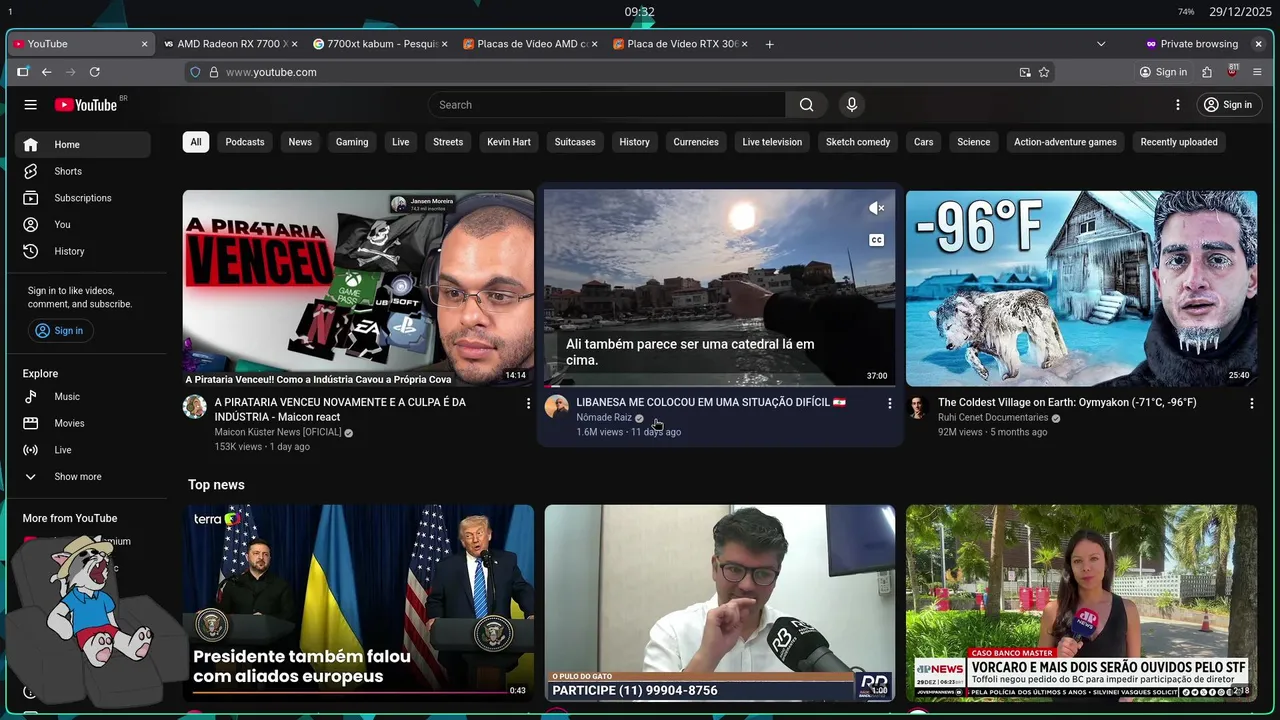The height and width of the screenshot is (720, 1280).
Task: Click the YouTube logo
Action: [86, 105]
